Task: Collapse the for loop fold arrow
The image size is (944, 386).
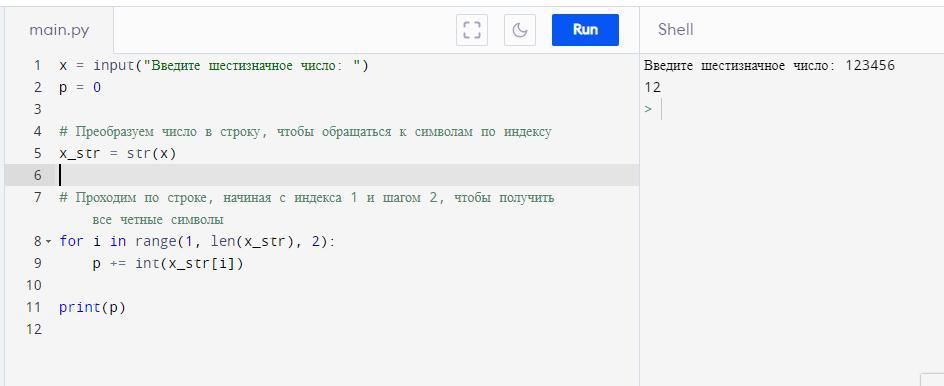Action: (48, 241)
